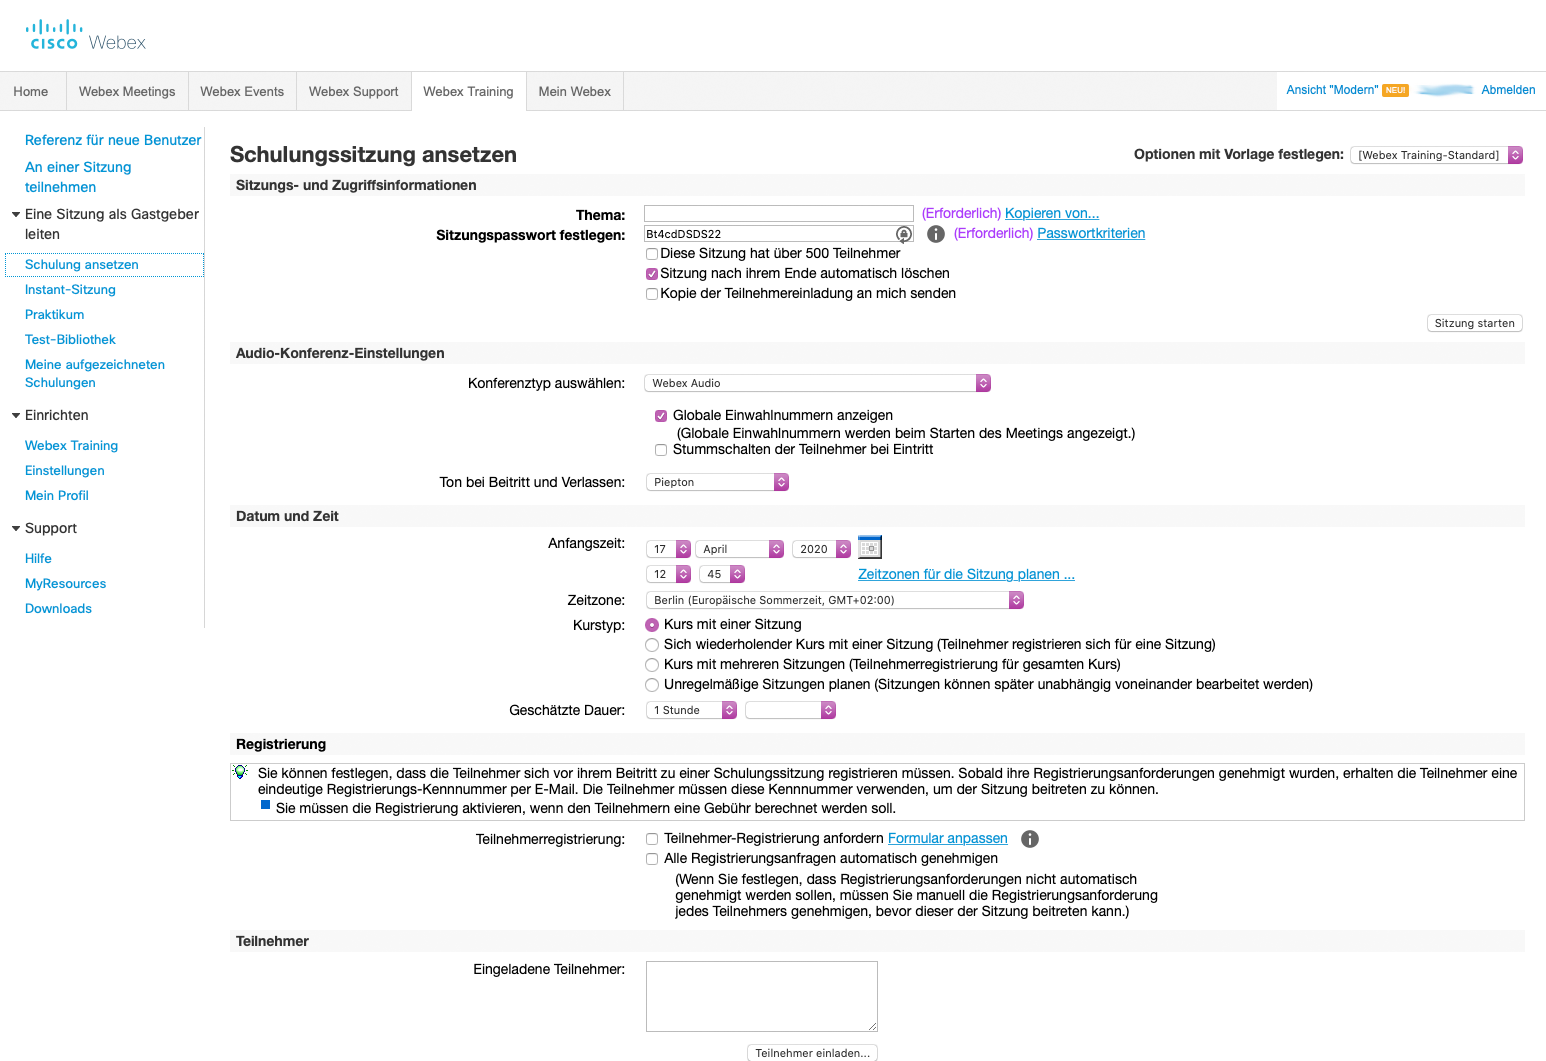Image resolution: width=1546 pixels, height=1061 pixels.
Task: Enable 'Diese Sitzung hat über 500 Teilnehmer'
Action: point(652,254)
